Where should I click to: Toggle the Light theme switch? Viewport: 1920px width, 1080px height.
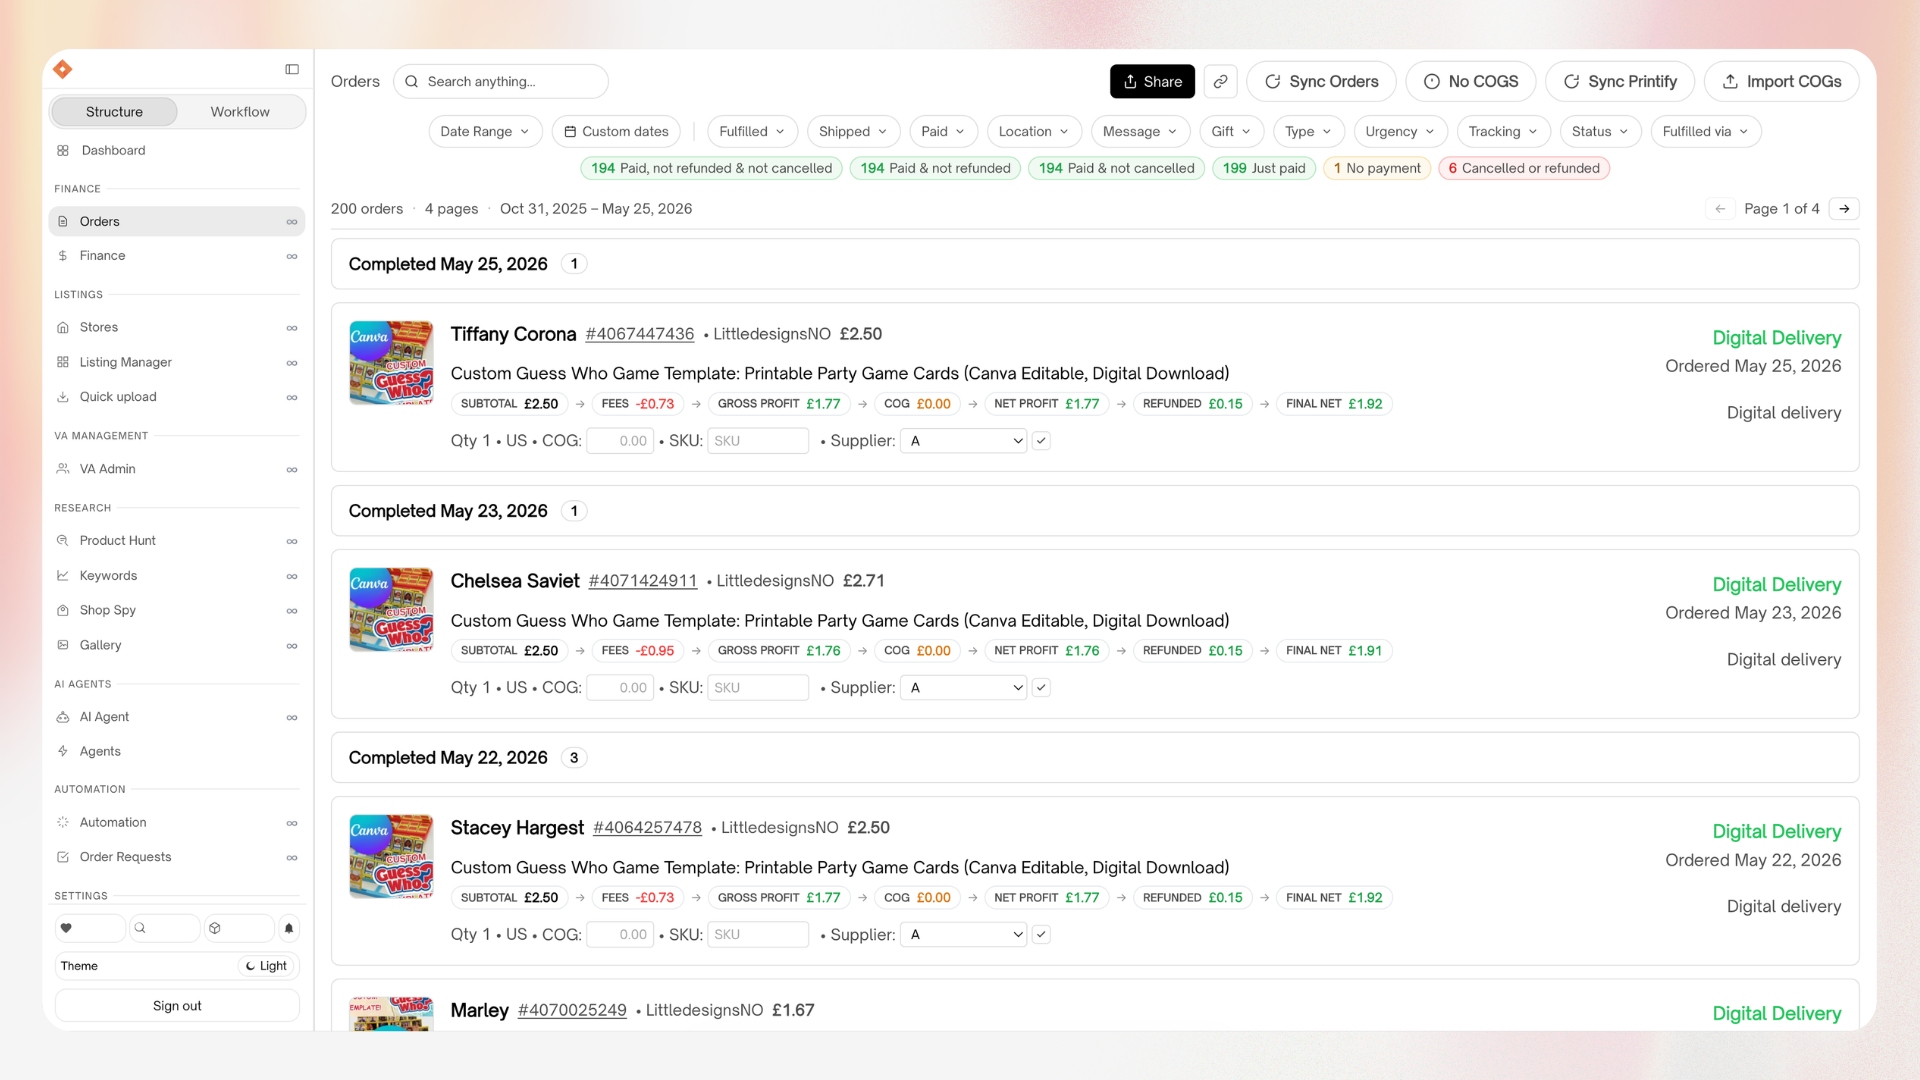point(266,966)
